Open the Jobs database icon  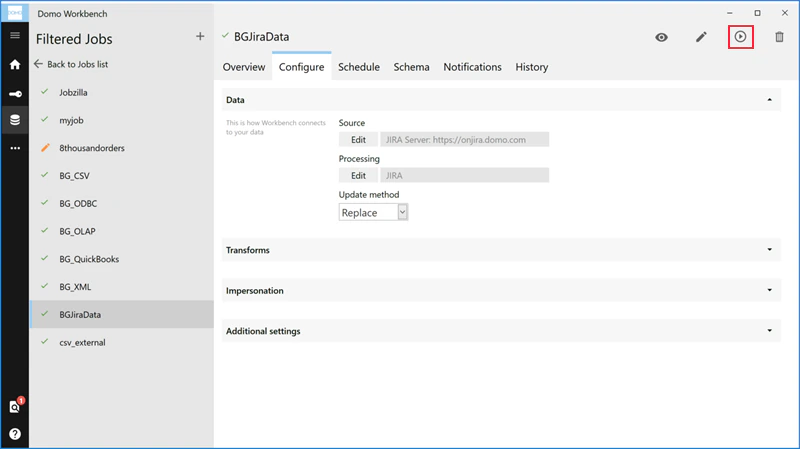(x=15, y=119)
